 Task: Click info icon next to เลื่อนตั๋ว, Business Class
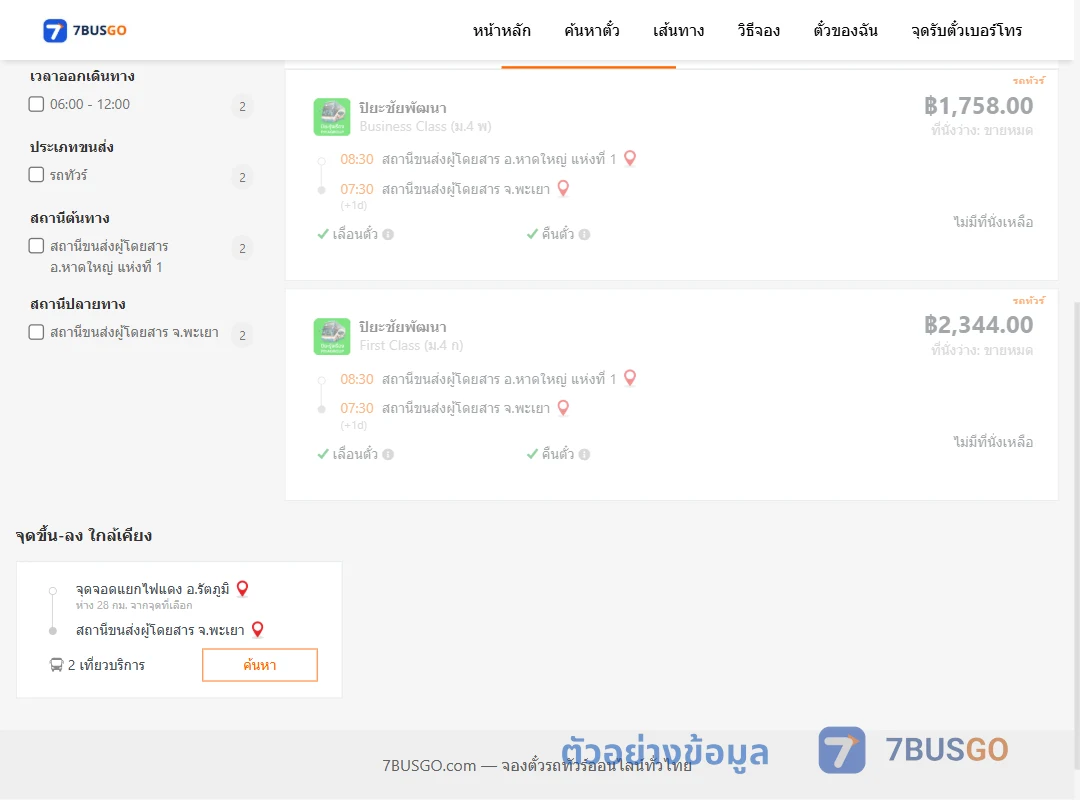click(x=388, y=234)
